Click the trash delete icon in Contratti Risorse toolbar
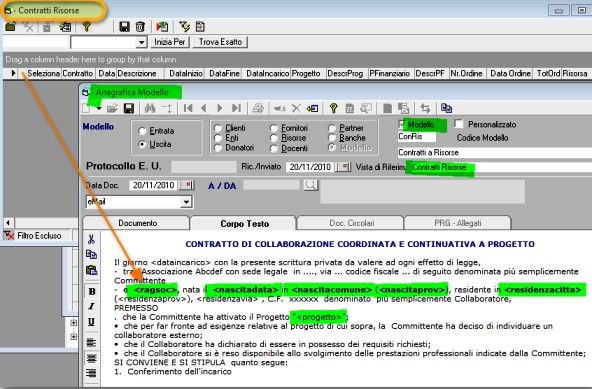Viewport: 592px width, 389px height. tap(140, 27)
